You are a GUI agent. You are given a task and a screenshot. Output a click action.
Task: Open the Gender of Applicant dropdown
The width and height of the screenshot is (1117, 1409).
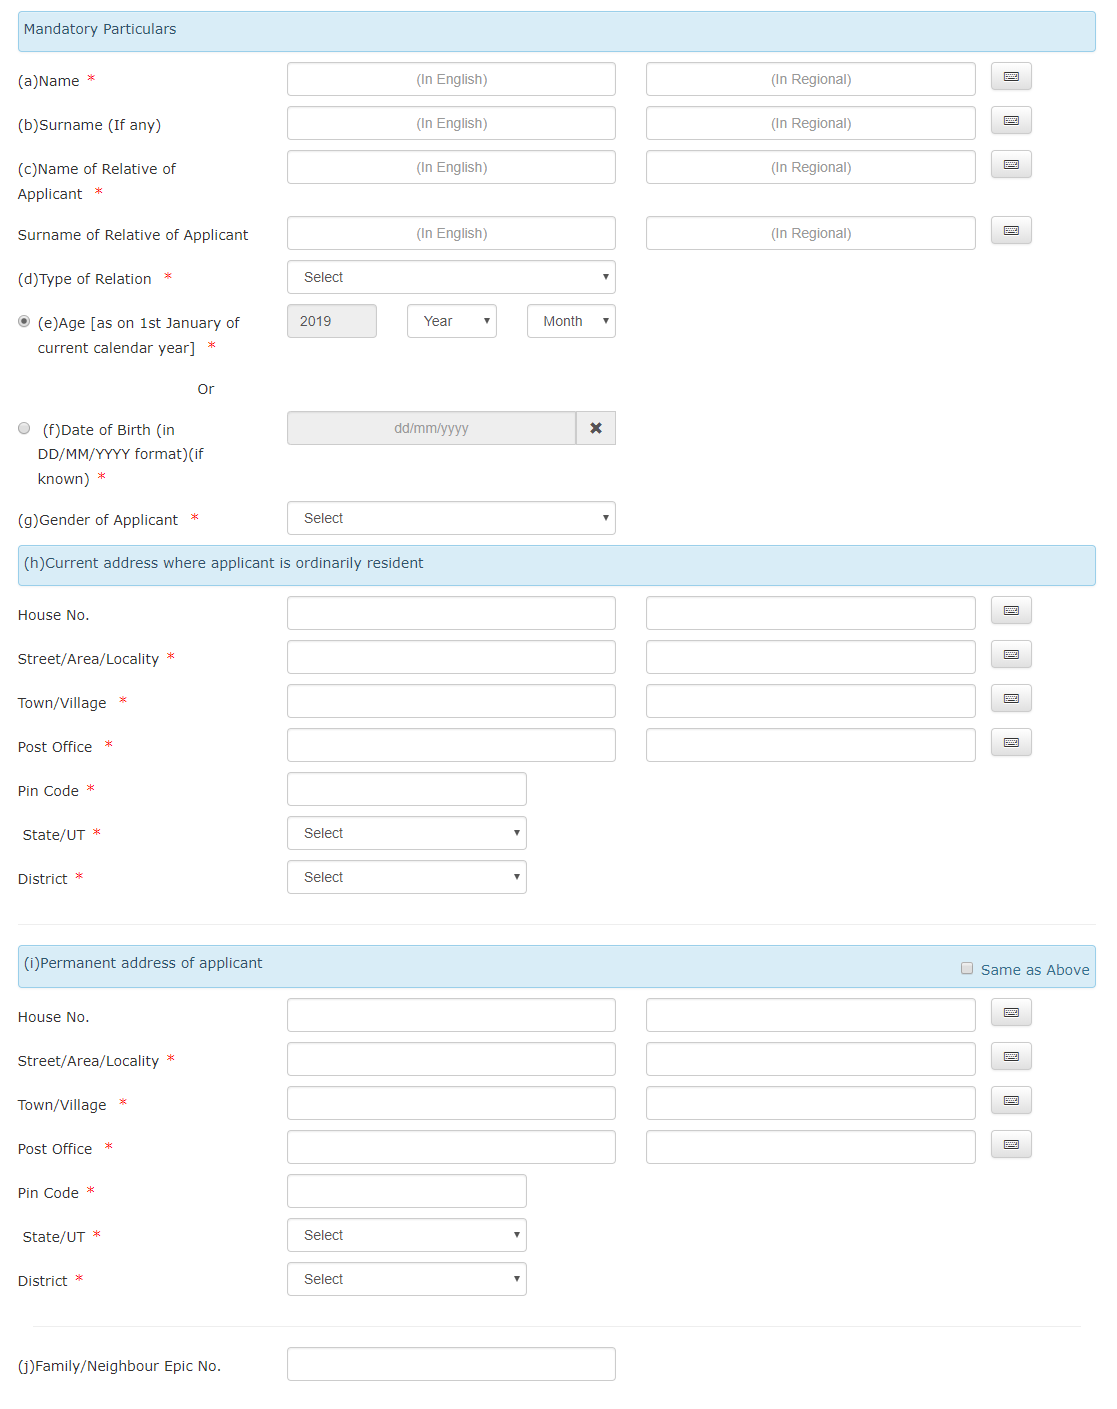coord(450,518)
